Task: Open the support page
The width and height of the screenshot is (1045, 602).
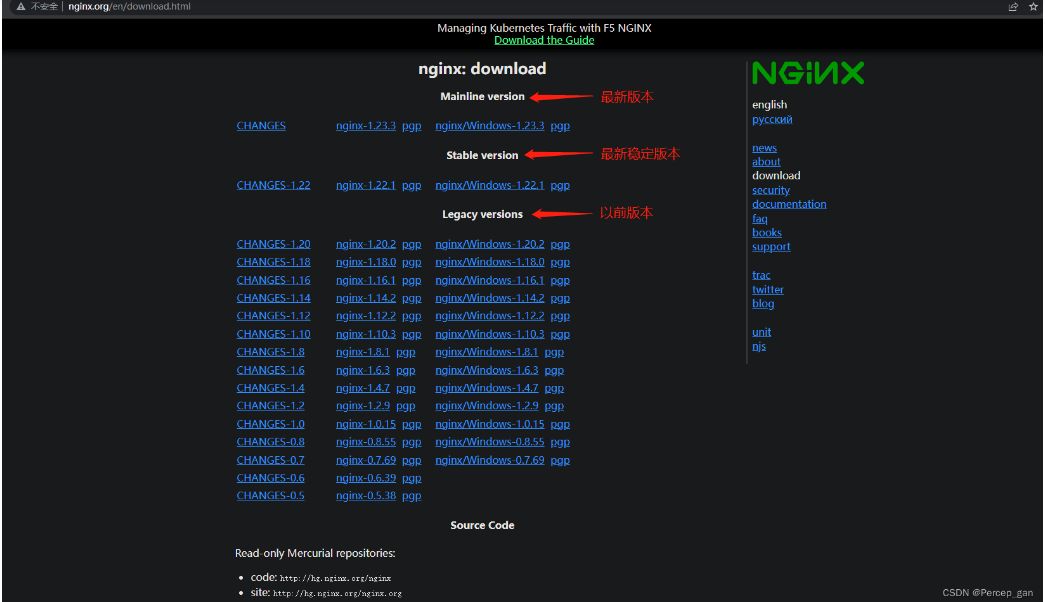Action: tap(771, 247)
